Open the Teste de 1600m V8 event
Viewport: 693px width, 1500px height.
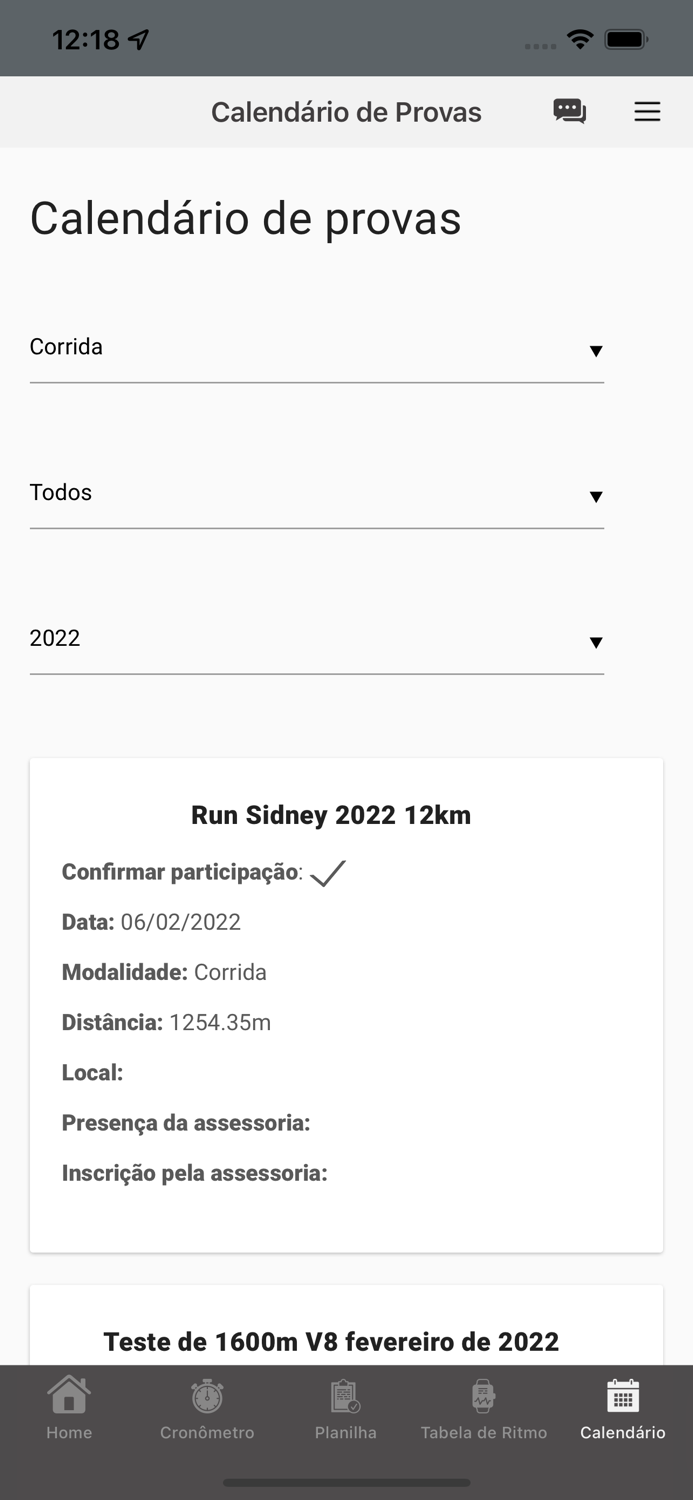(x=330, y=1341)
